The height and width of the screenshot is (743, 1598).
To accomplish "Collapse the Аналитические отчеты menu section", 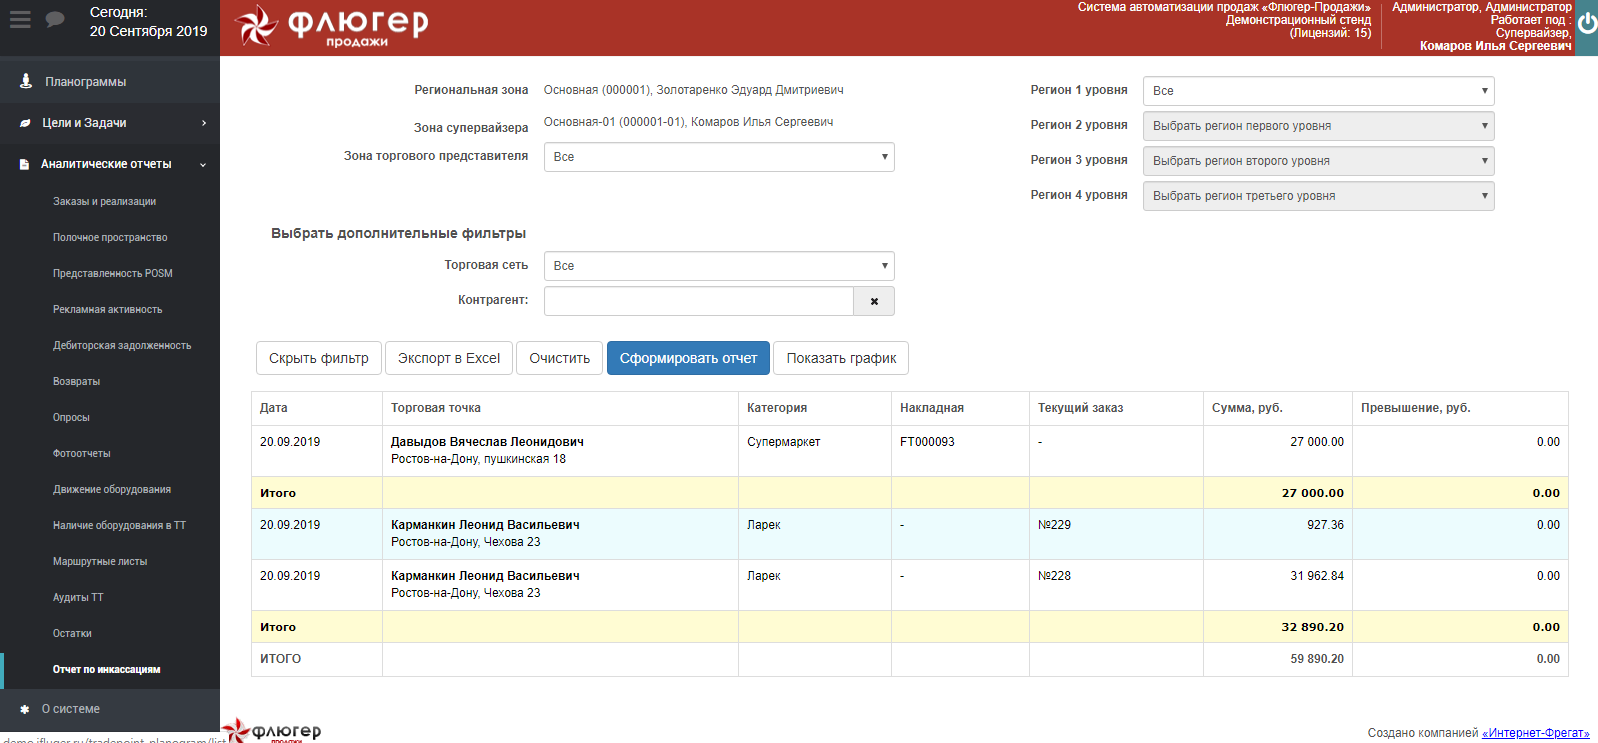I will point(203,164).
